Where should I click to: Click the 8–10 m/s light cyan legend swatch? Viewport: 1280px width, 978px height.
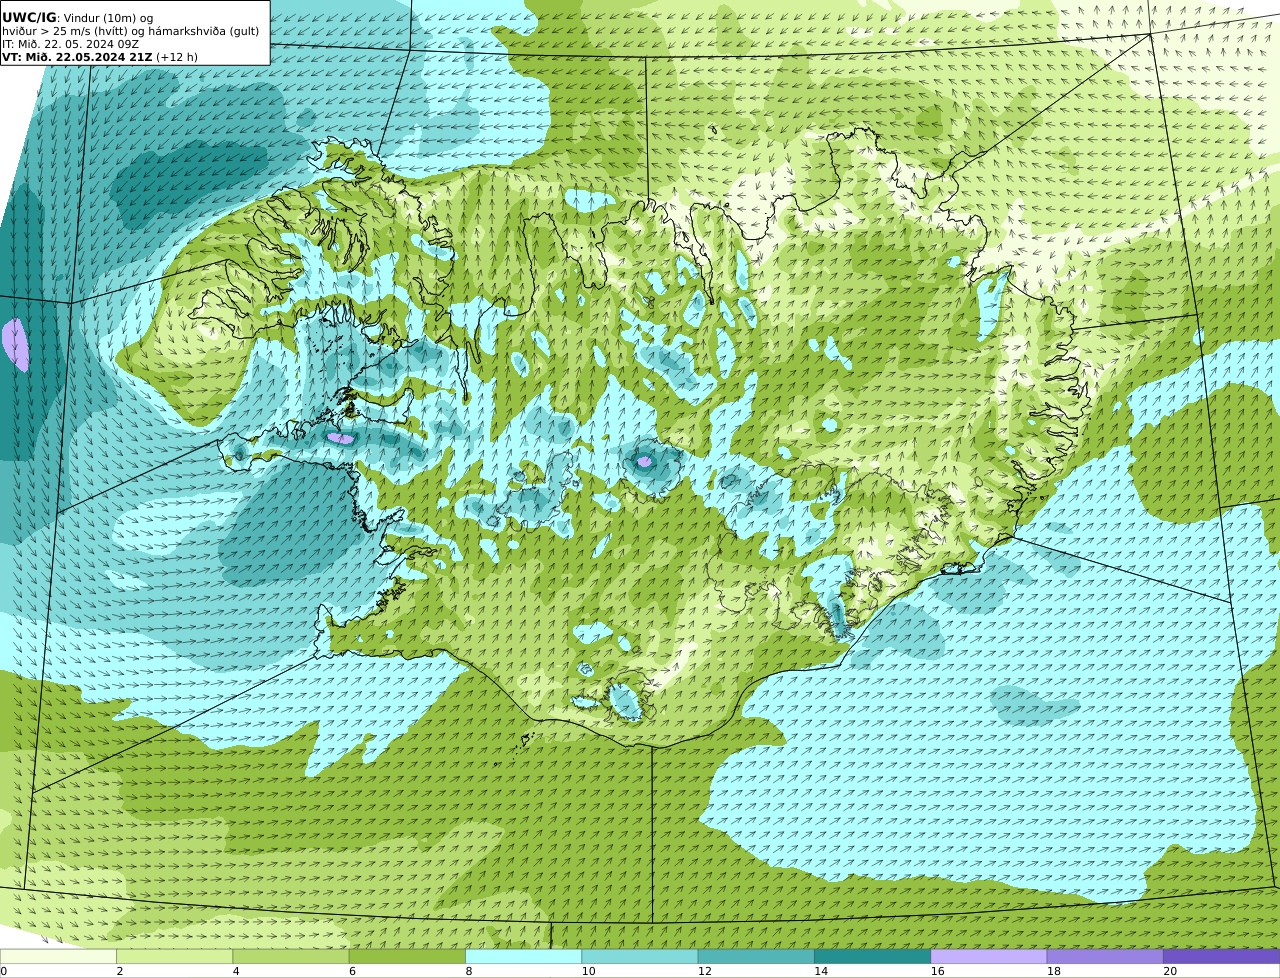[523, 956]
